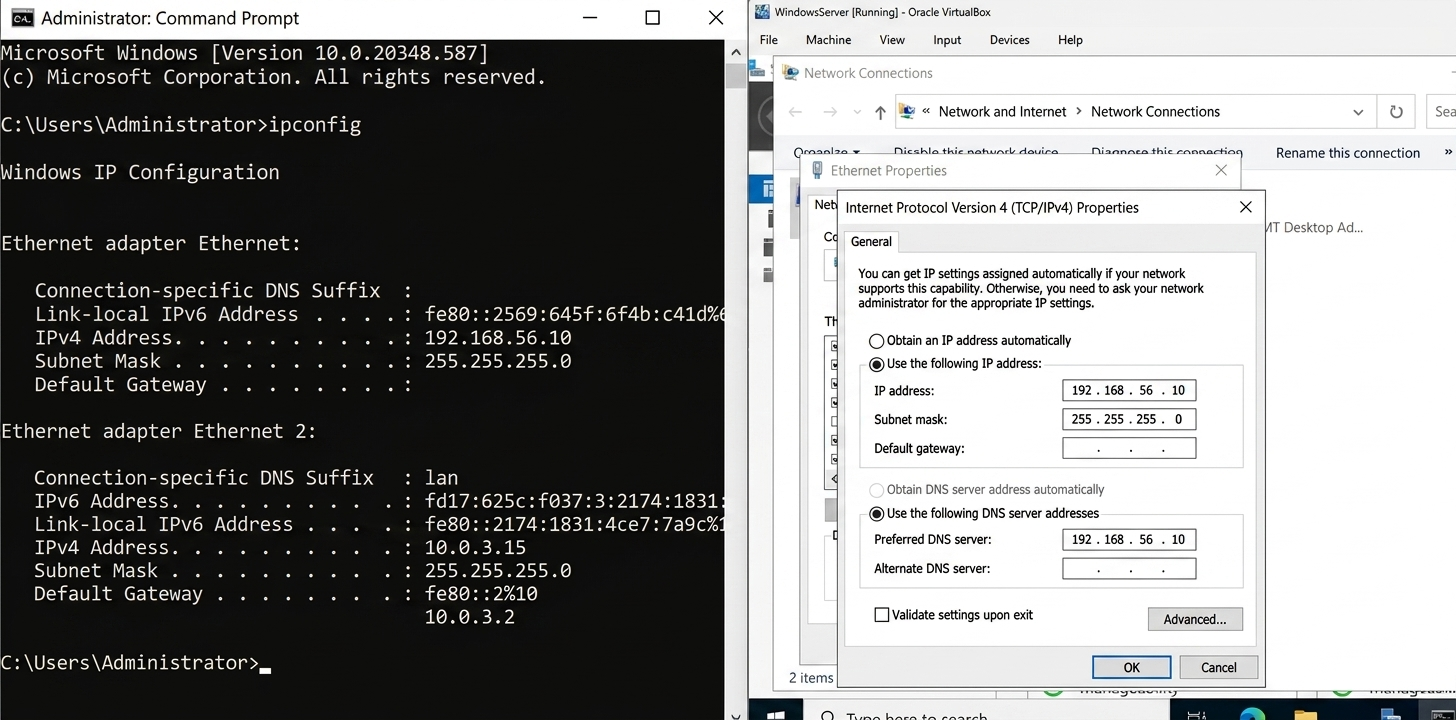1456x720 pixels.
Task: Click IPv4 Address 10.0.3.15 line
Action: [x=280, y=548]
